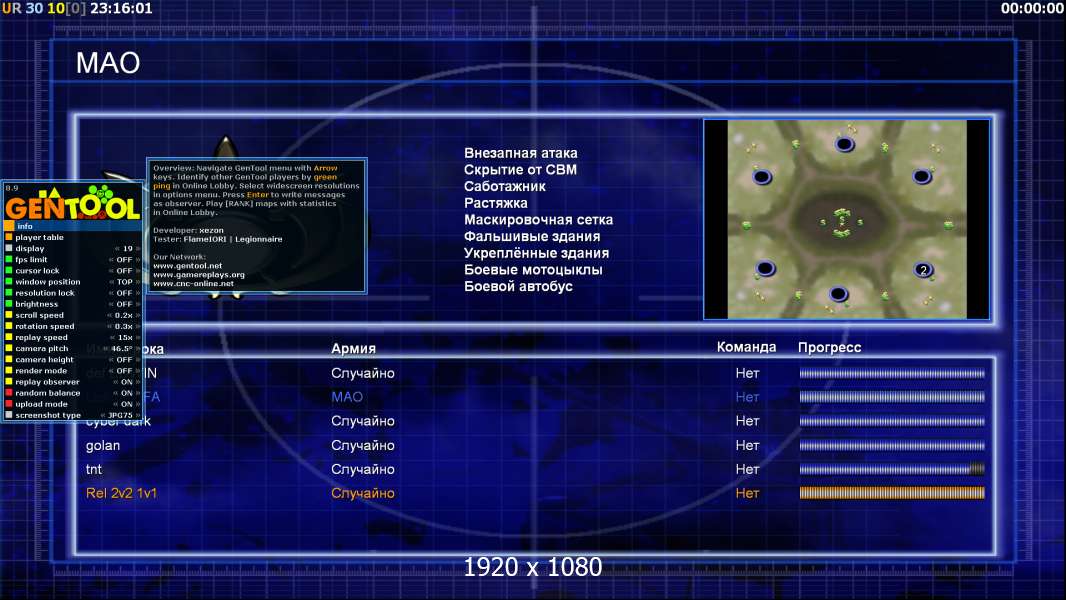Click the grey square beside display
This screenshot has width=1066, height=600.
[x=9, y=248]
